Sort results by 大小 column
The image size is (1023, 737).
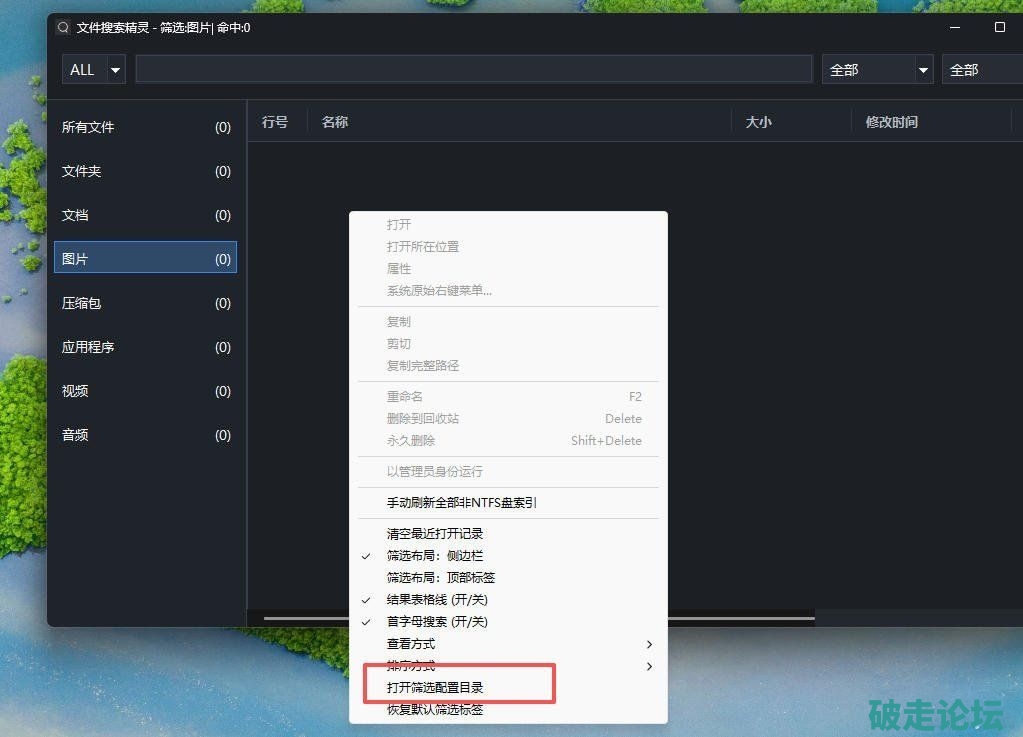click(791, 122)
